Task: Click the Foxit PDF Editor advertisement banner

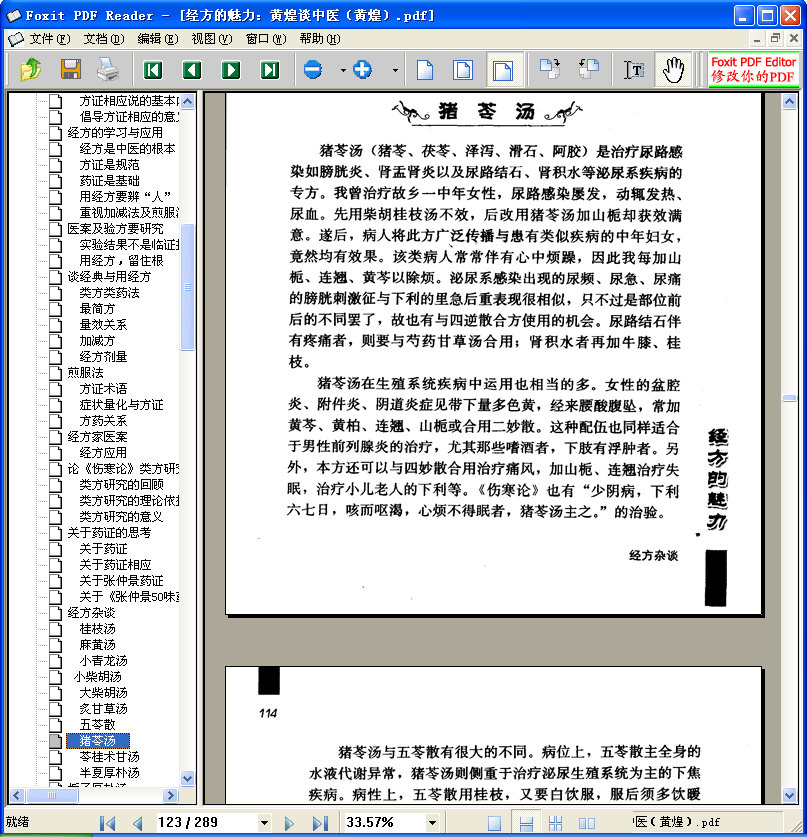Action: [753, 70]
